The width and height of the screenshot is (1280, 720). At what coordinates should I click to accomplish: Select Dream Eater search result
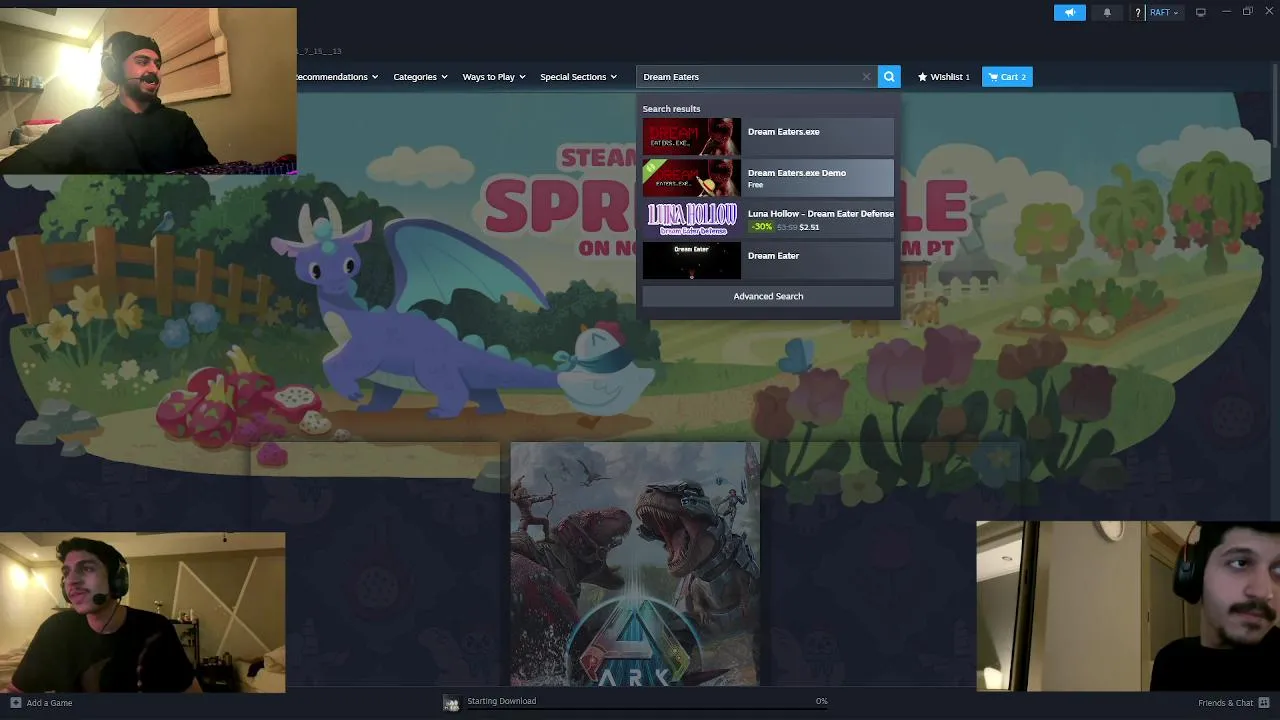click(768, 261)
